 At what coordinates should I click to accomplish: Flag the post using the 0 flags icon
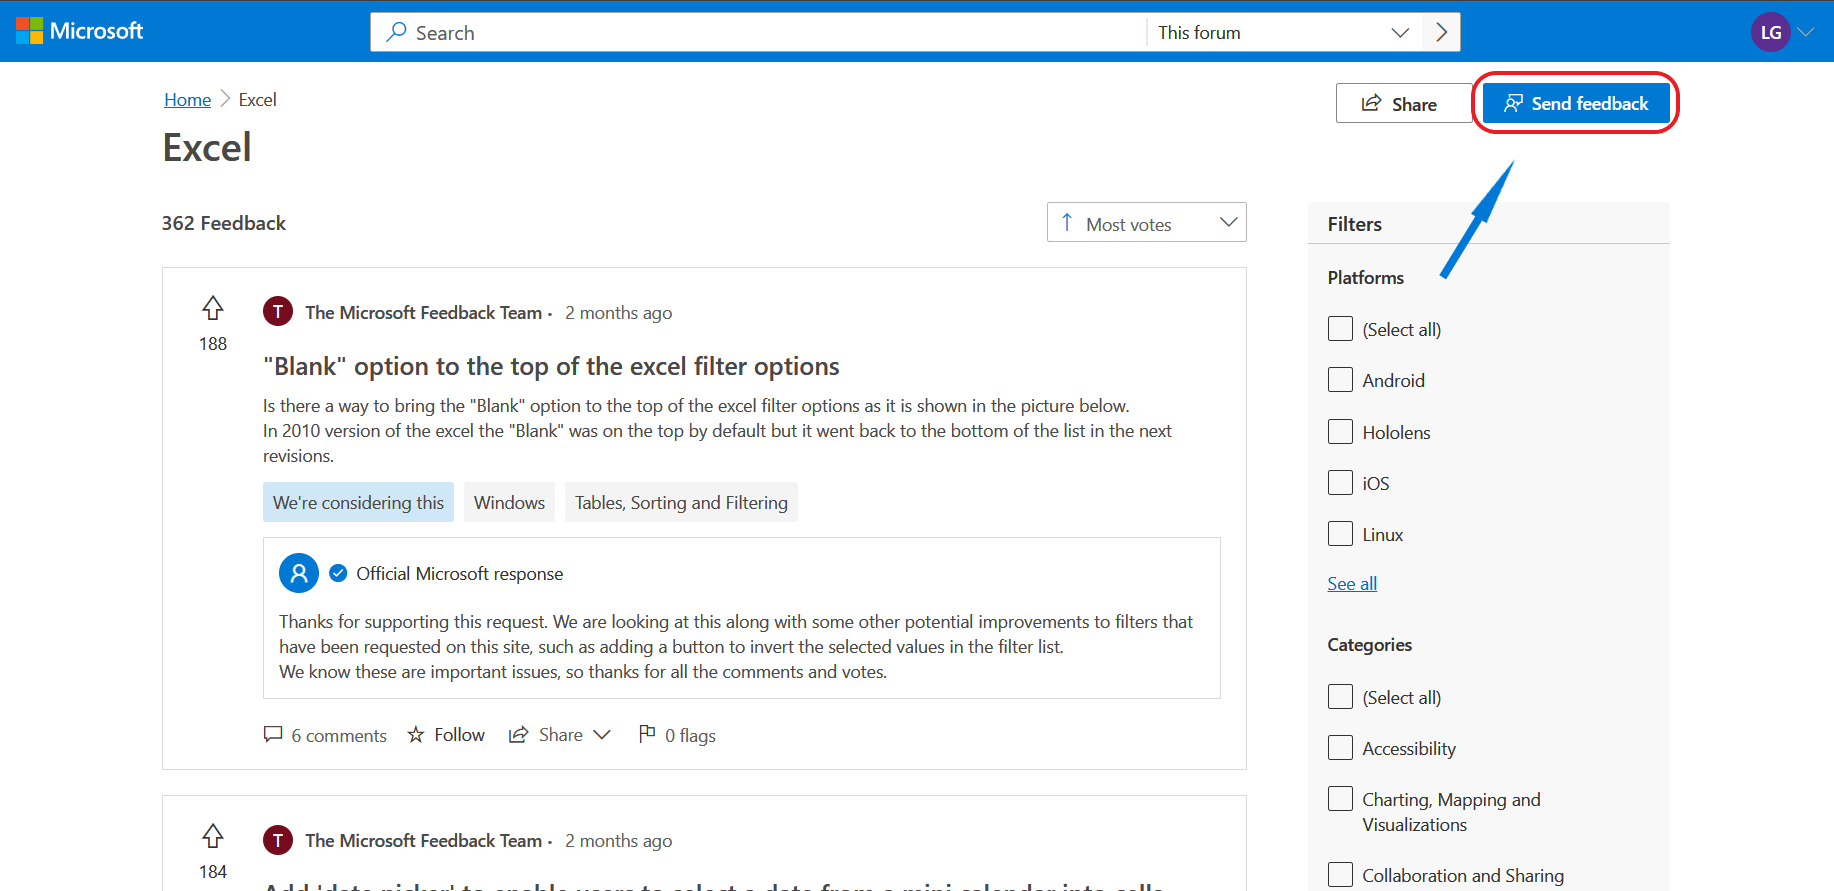pyautogui.click(x=647, y=734)
